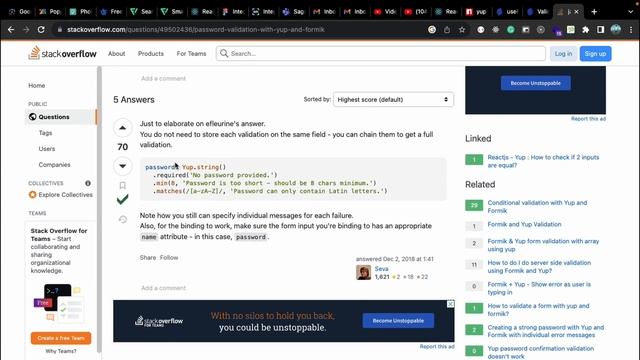Viewport: 640px width, 360px height.
Task: Bookmark this page with the star icon
Action: tap(462, 29)
